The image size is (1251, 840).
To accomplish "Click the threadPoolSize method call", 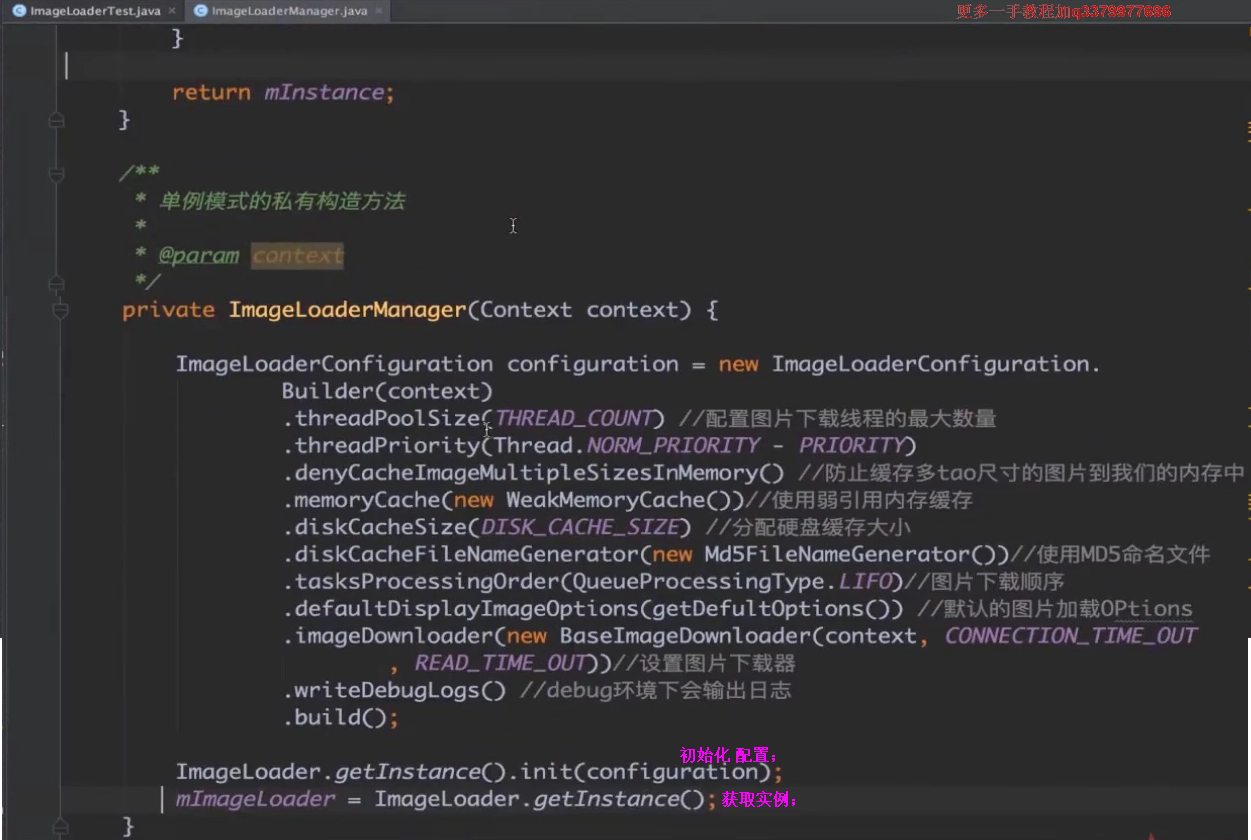I will [x=388, y=418].
